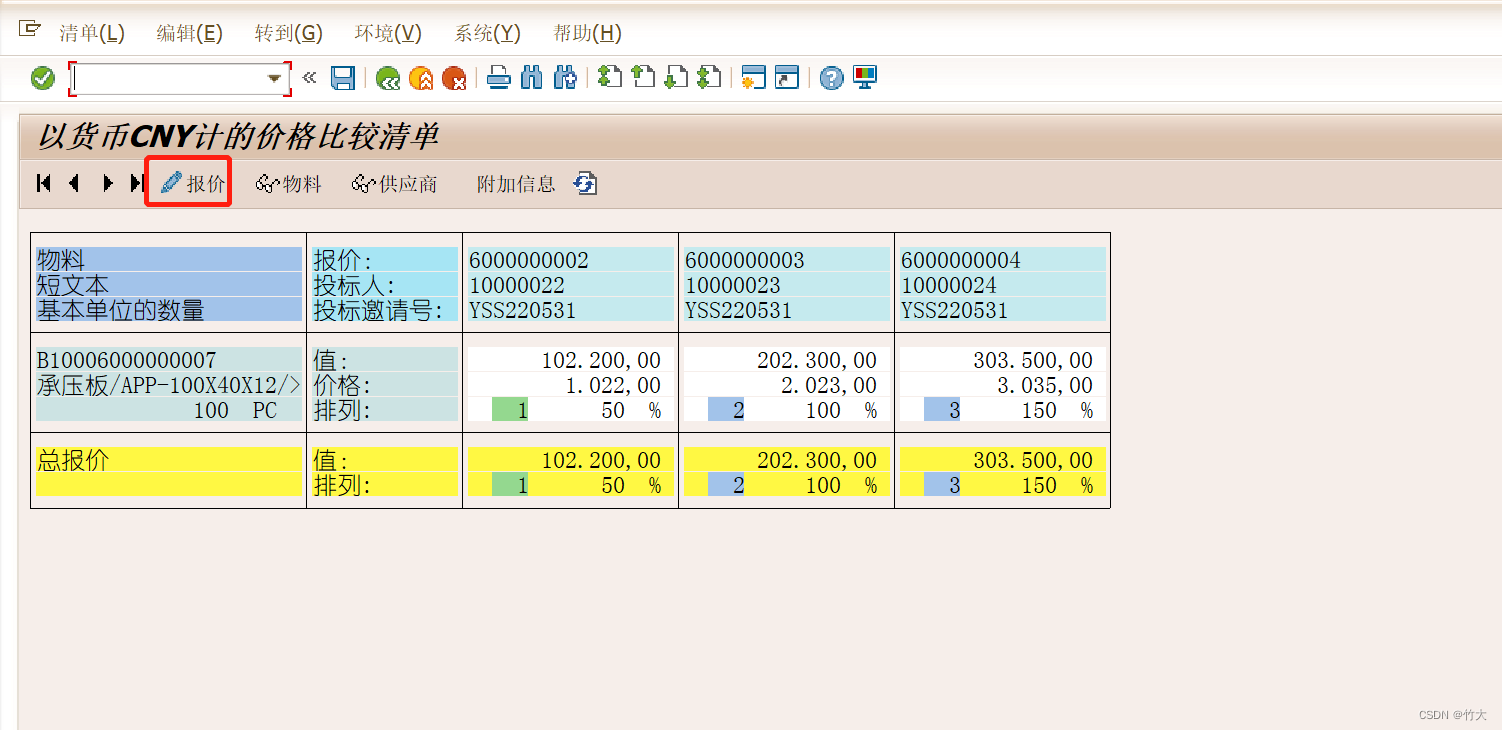Click the 总报价 row label

tap(73, 460)
